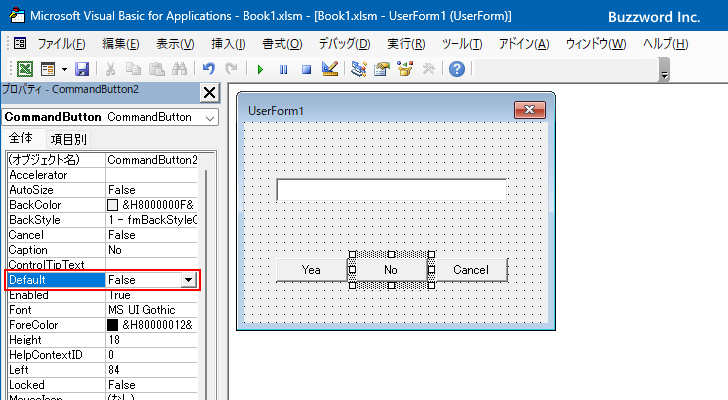This screenshot has height=400, width=728.
Task: Click the Redo arrow icon
Action: click(231, 69)
